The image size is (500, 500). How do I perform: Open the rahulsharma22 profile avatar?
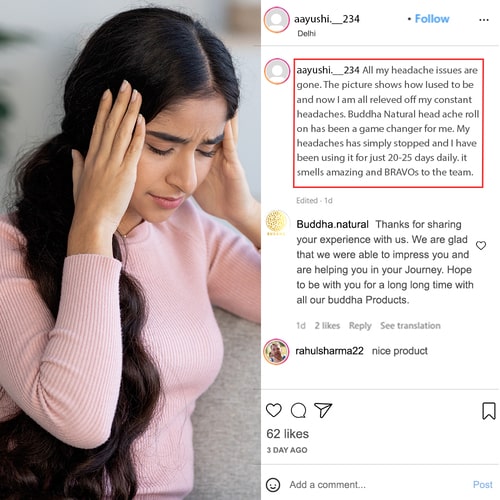pos(276,352)
